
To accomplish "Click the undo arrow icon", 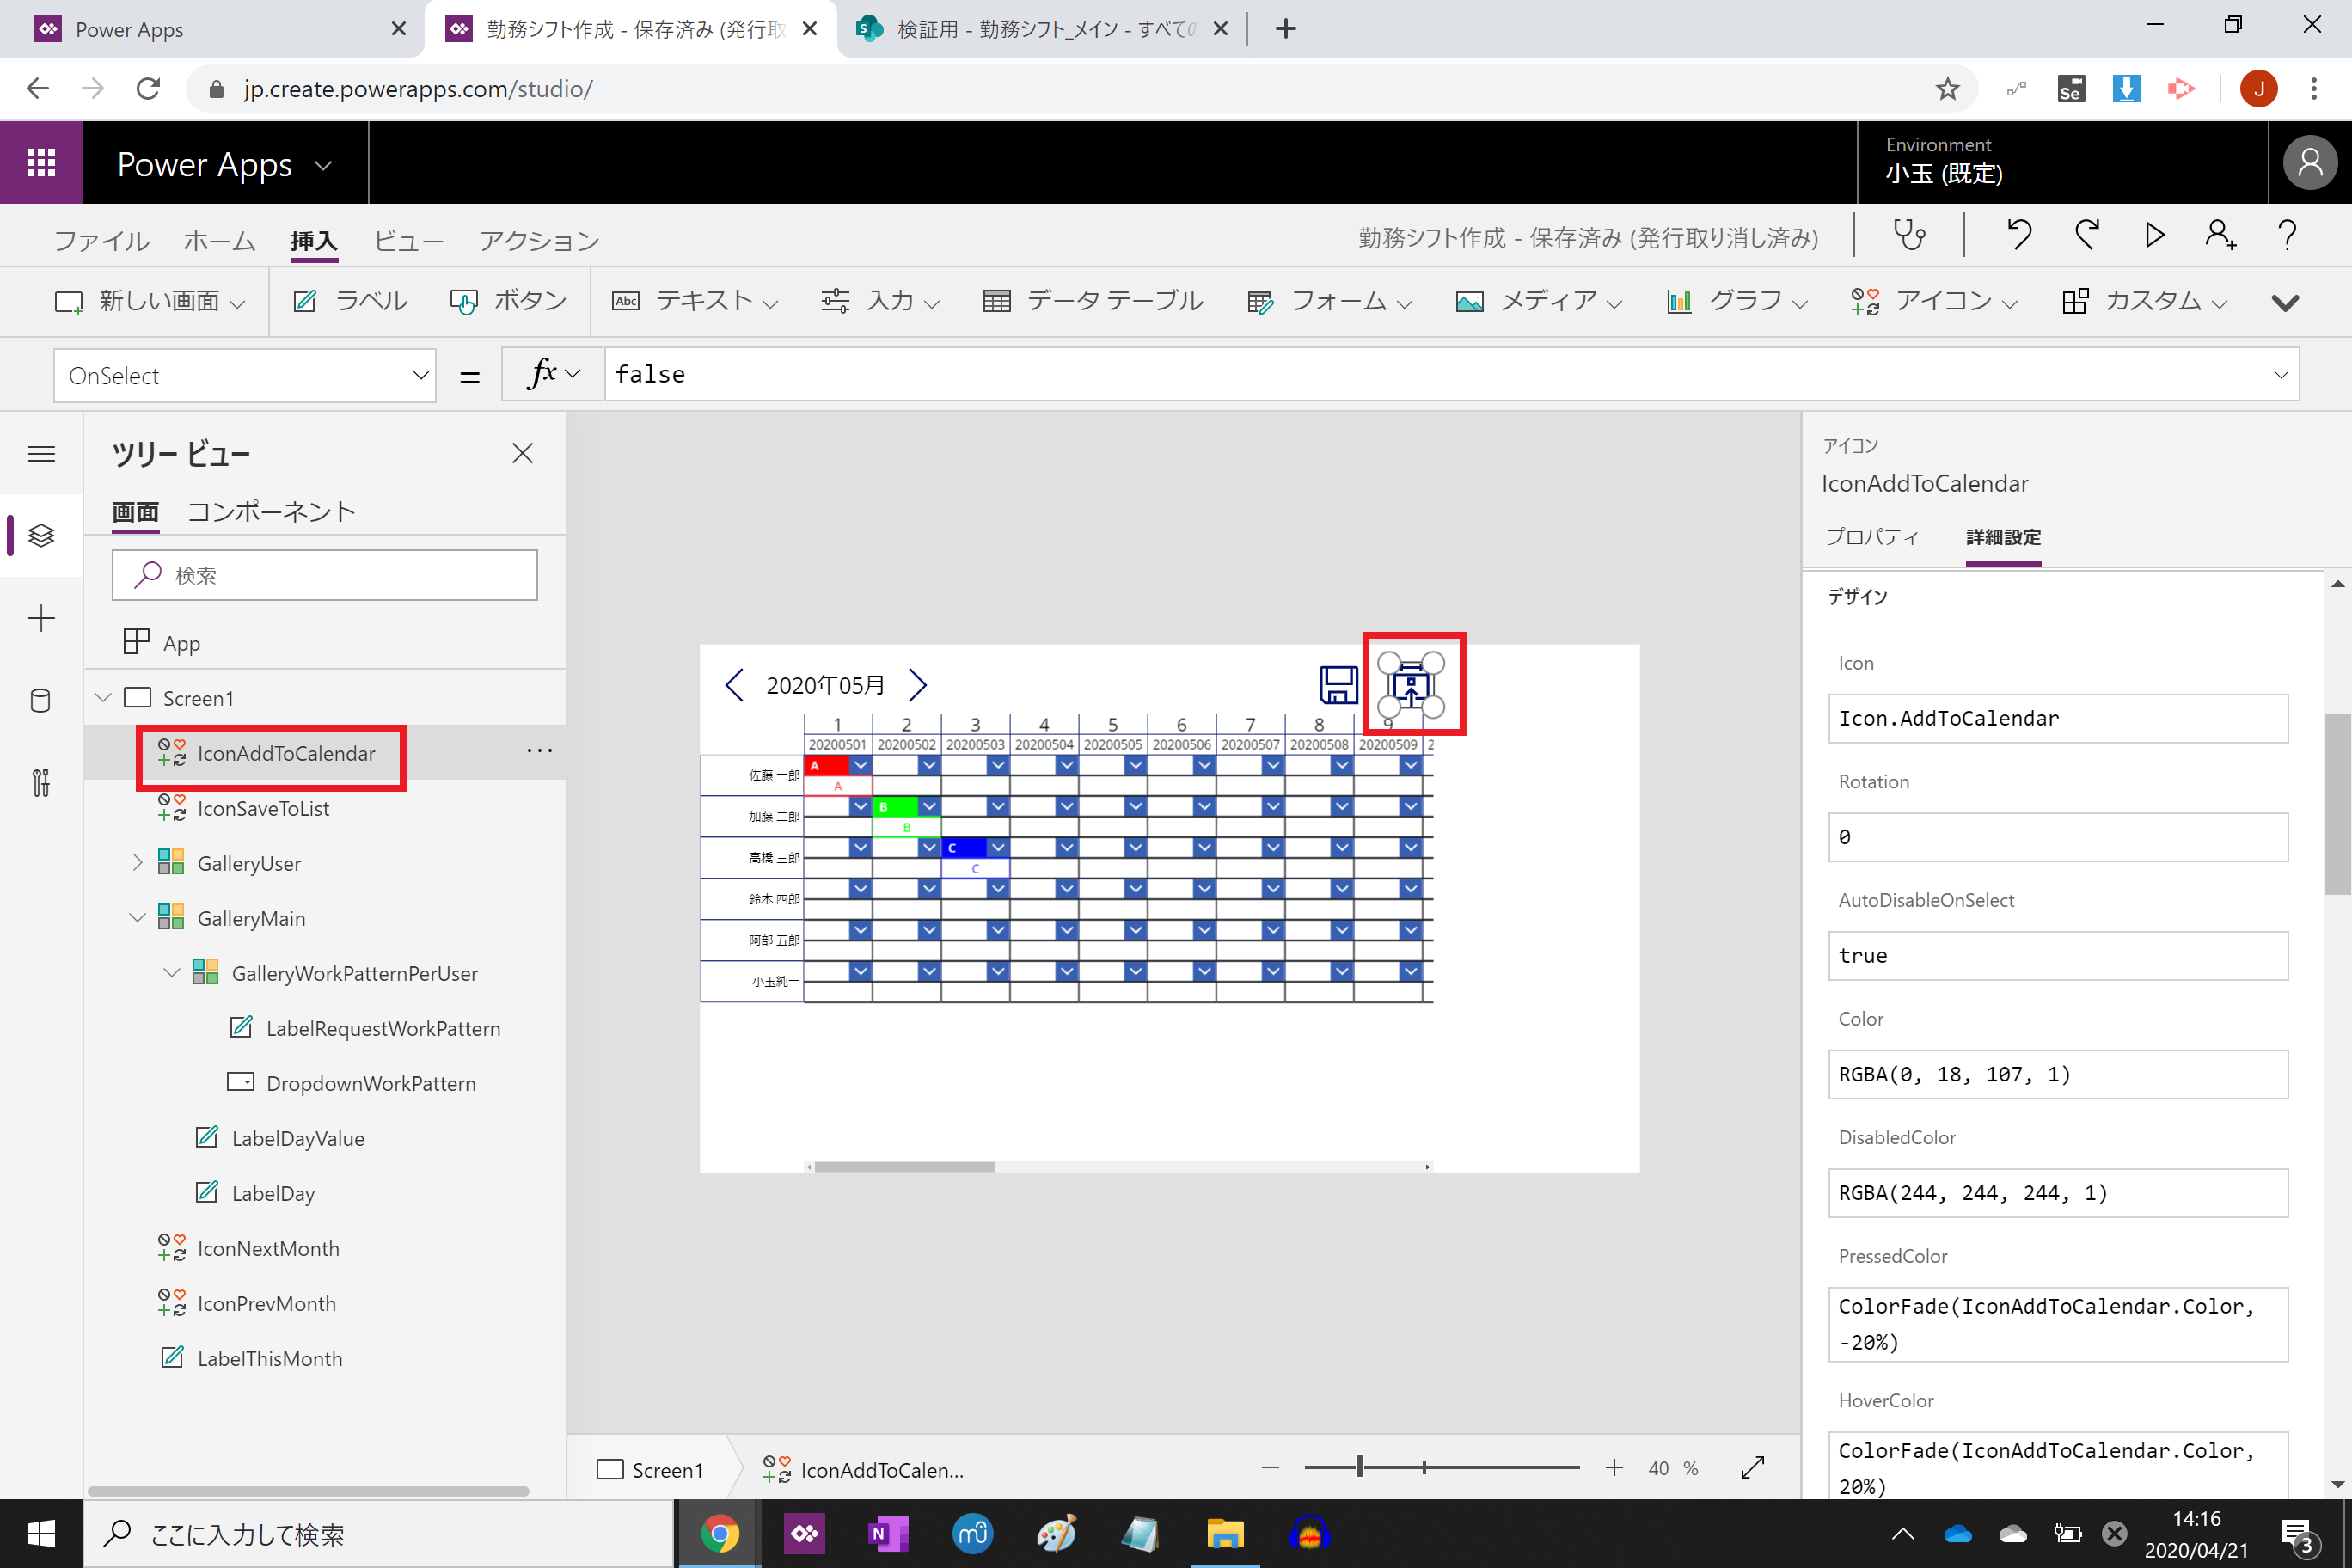I will [2018, 236].
